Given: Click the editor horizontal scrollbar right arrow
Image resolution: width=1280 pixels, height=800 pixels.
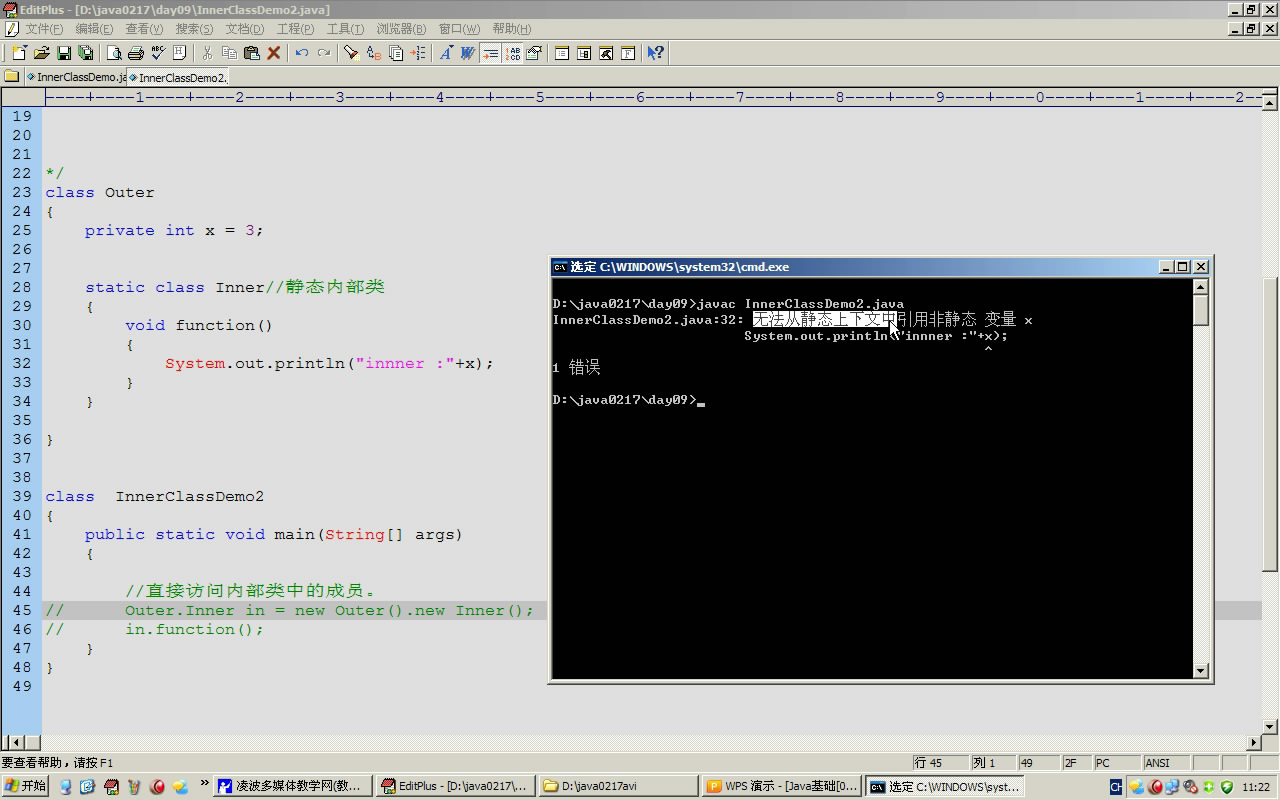Looking at the screenshot, I should [1254, 743].
